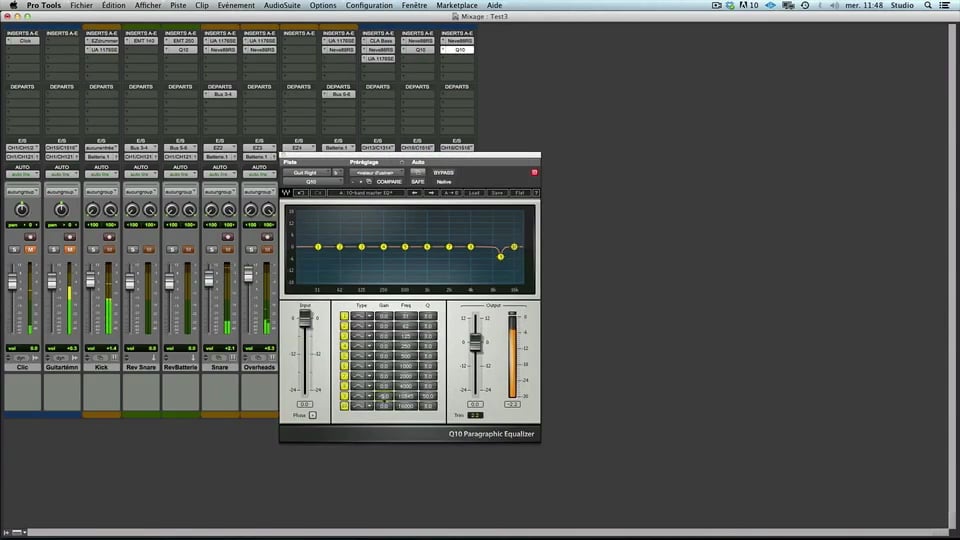Click band 9 frequency value field
Viewport: 960px width, 540px height.
tap(406, 396)
